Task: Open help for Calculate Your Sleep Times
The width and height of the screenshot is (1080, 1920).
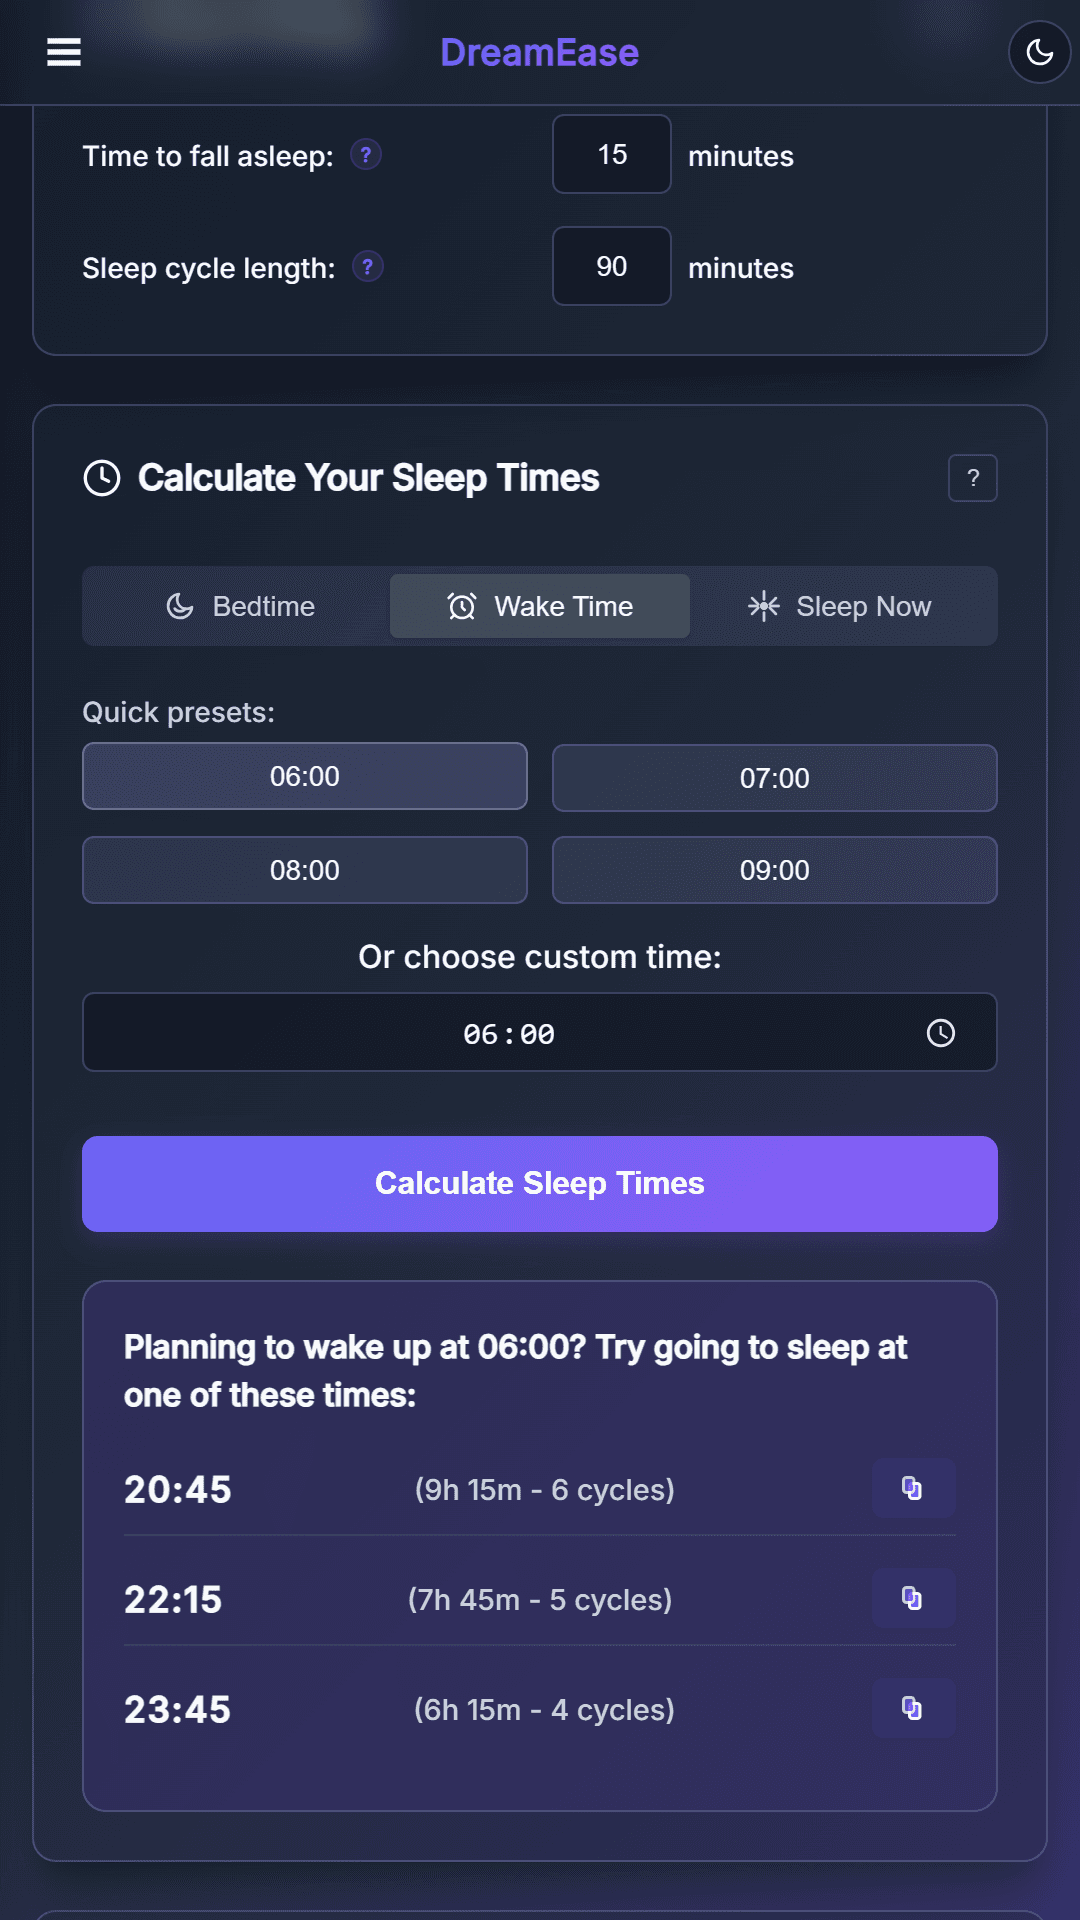Action: (x=972, y=478)
